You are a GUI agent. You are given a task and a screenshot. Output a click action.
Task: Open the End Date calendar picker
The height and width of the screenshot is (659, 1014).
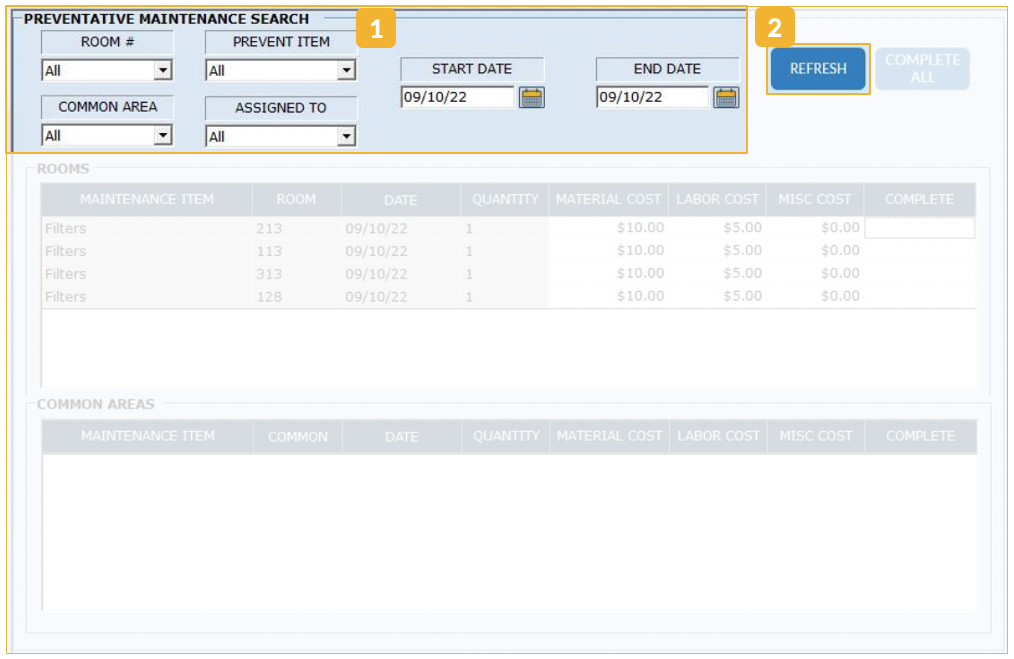tap(726, 97)
